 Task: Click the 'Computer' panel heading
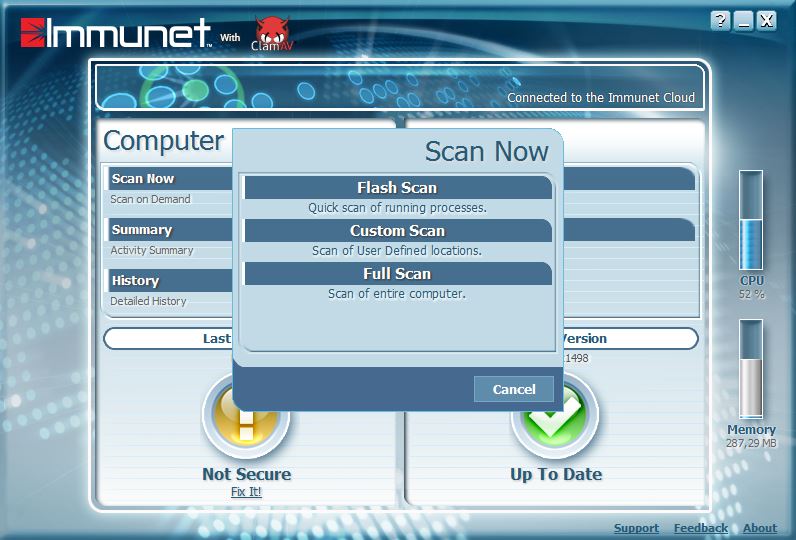163,141
